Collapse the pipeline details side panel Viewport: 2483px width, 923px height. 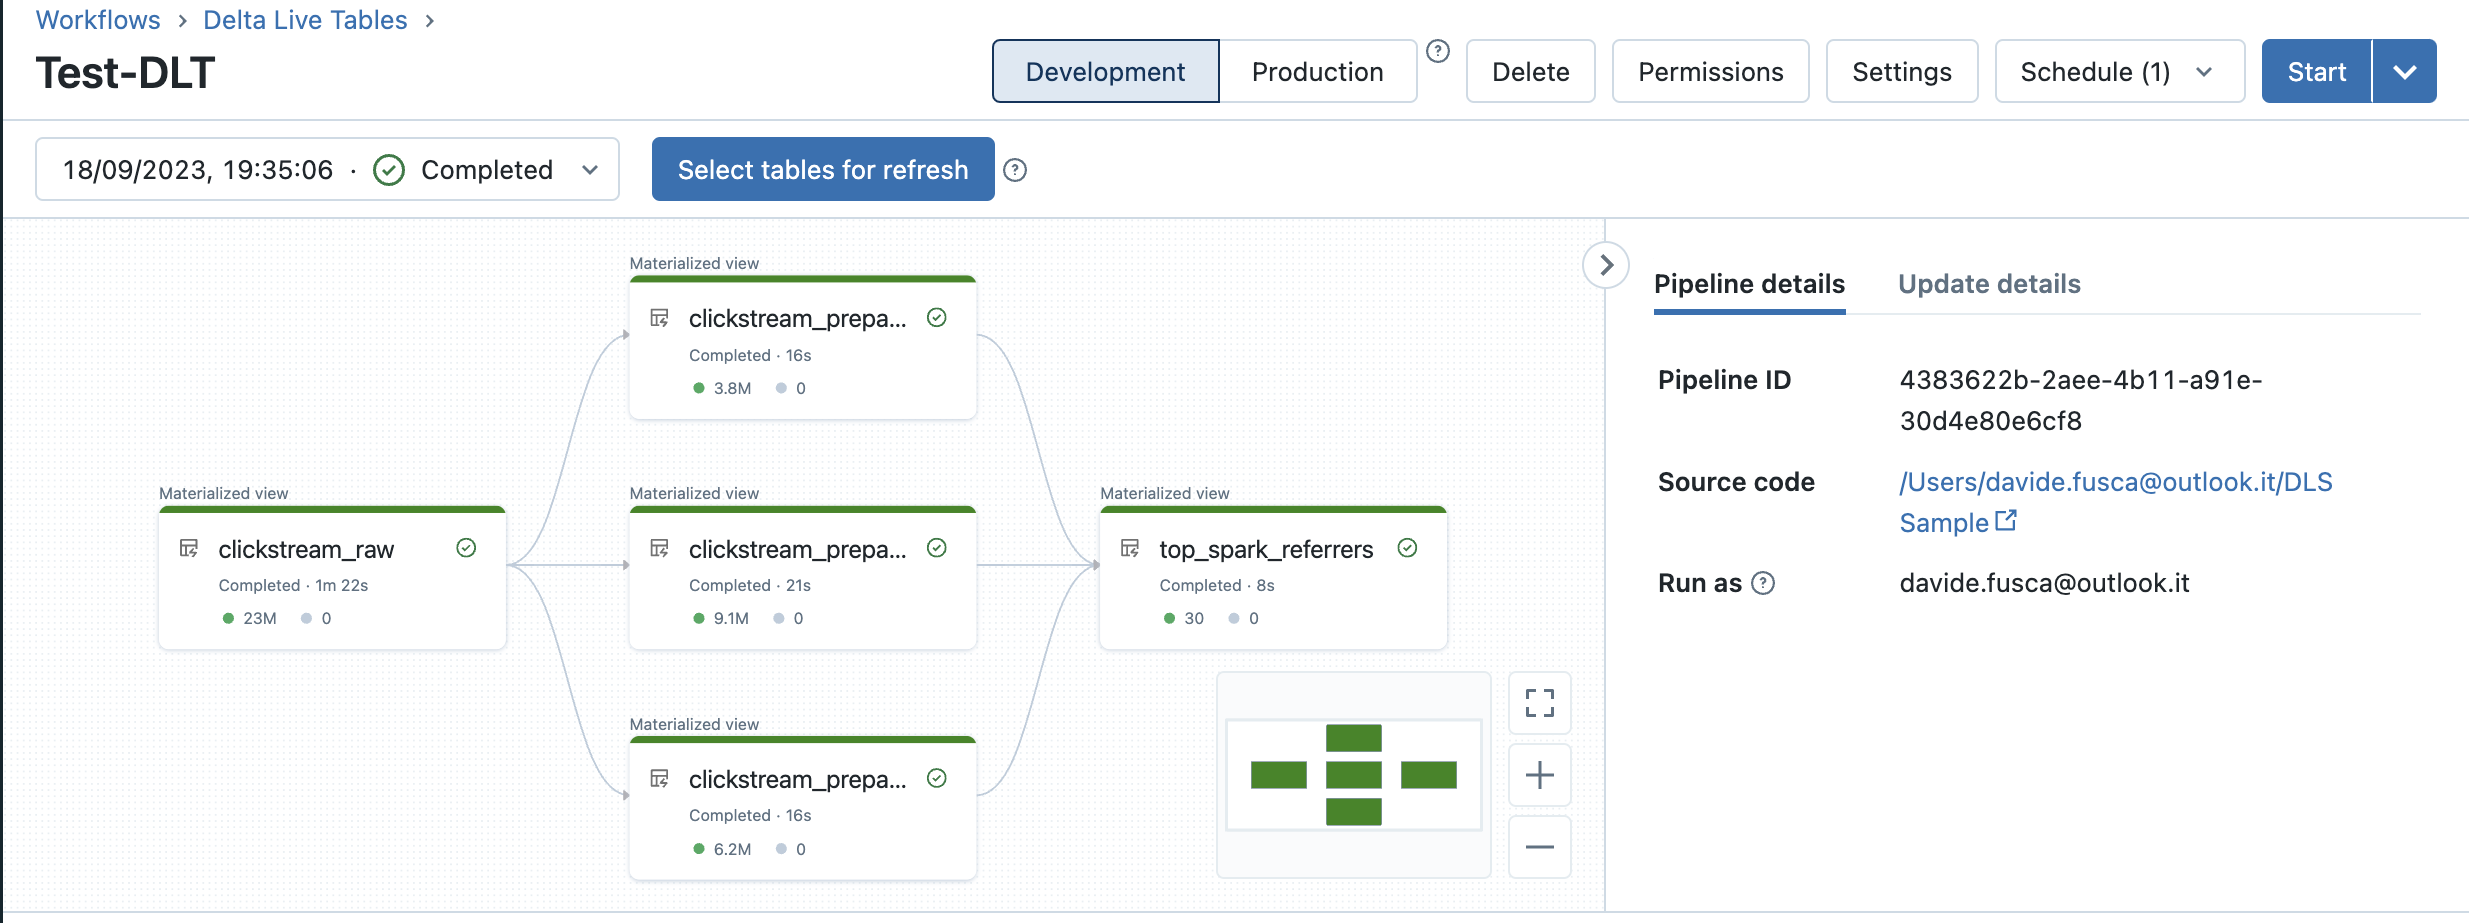(x=1605, y=265)
